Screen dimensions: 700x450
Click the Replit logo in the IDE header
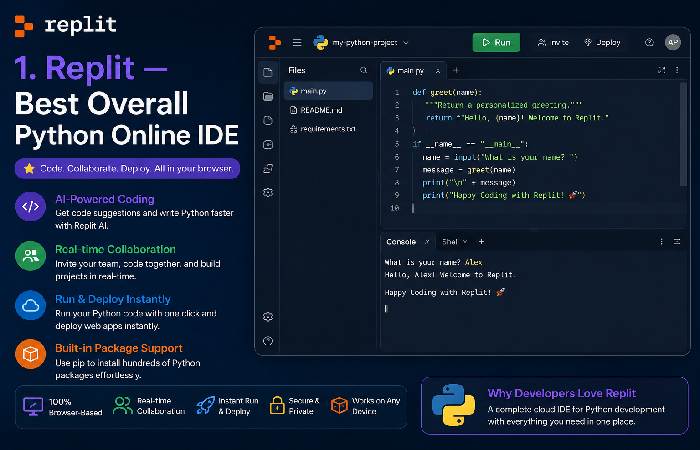click(x=274, y=43)
